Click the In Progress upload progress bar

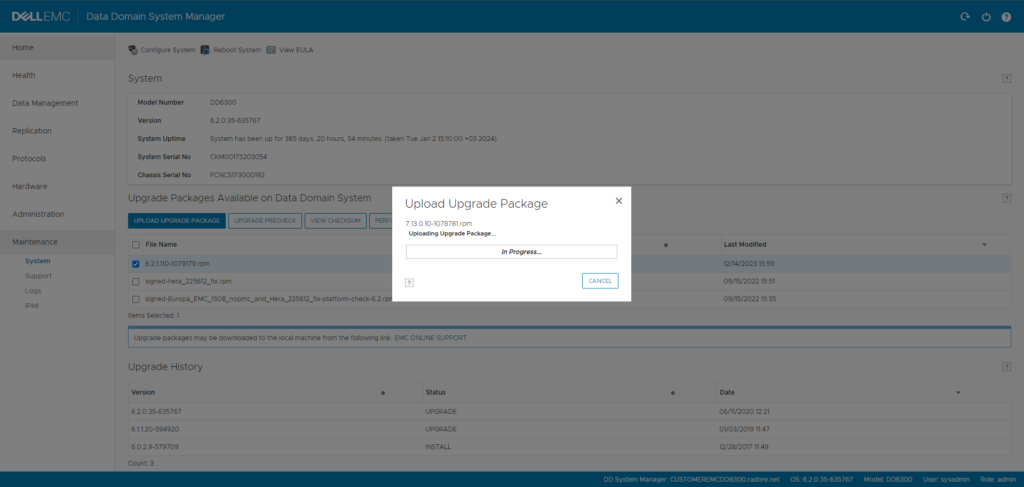pos(511,252)
